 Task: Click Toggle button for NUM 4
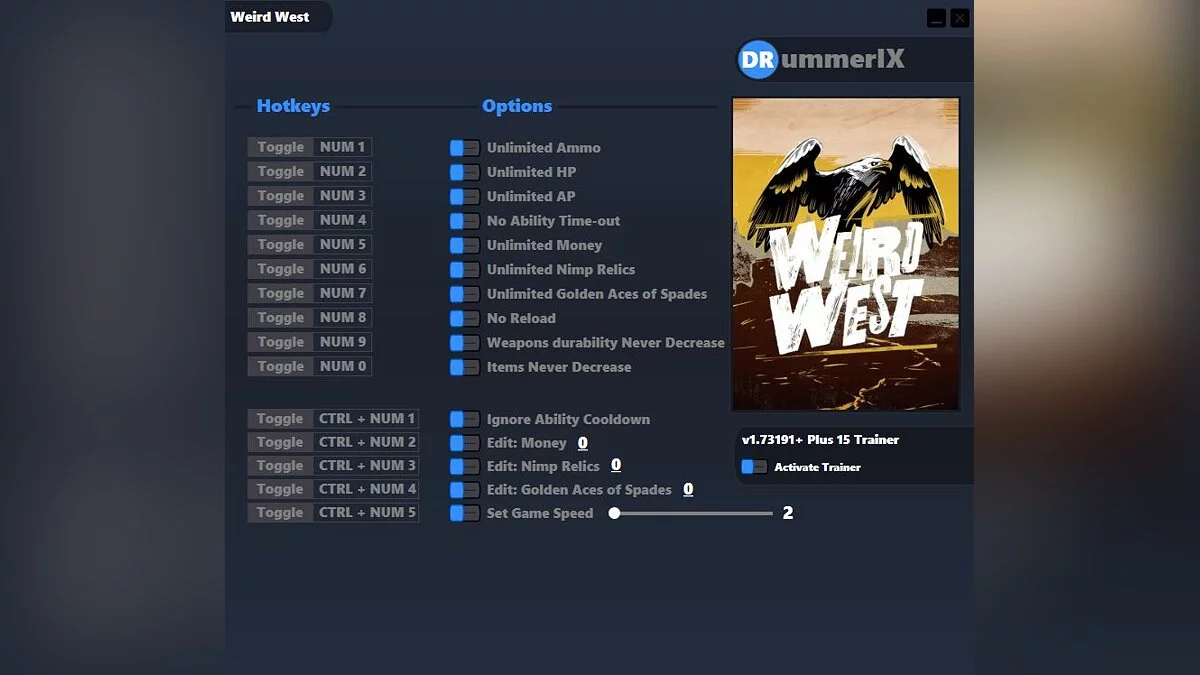click(280, 220)
